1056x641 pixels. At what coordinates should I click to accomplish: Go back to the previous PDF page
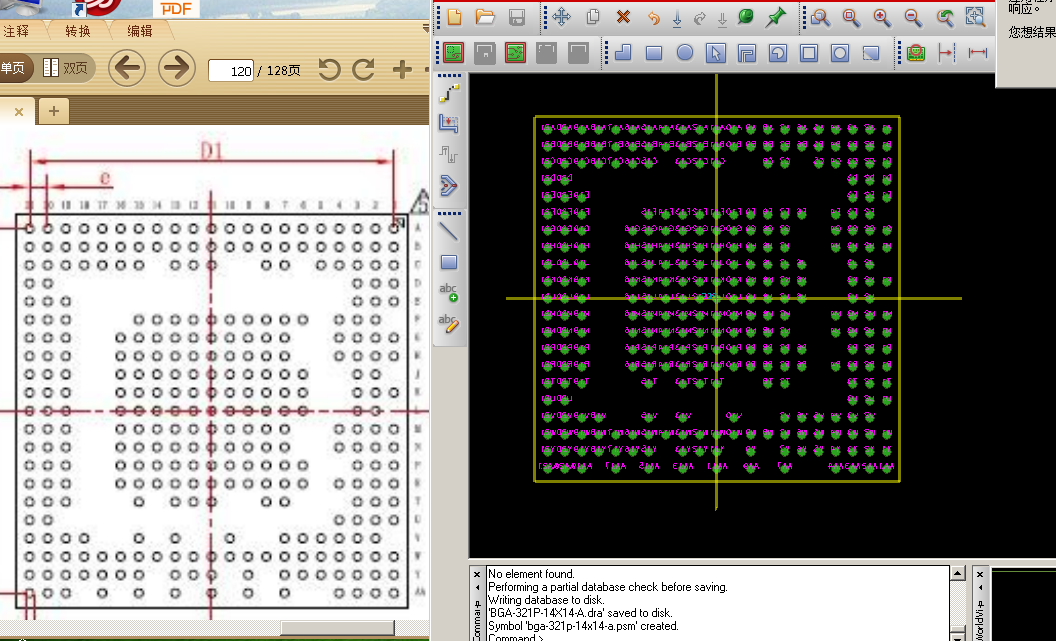[127, 69]
